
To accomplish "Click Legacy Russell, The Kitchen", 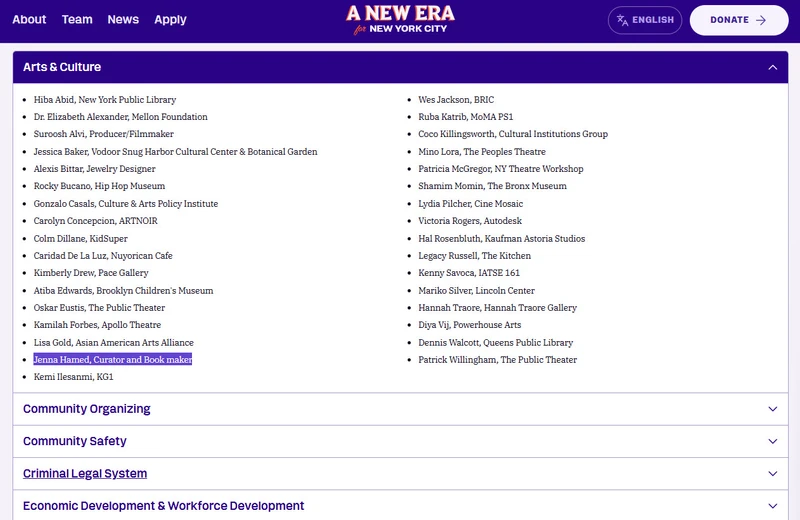I will (474, 255).
